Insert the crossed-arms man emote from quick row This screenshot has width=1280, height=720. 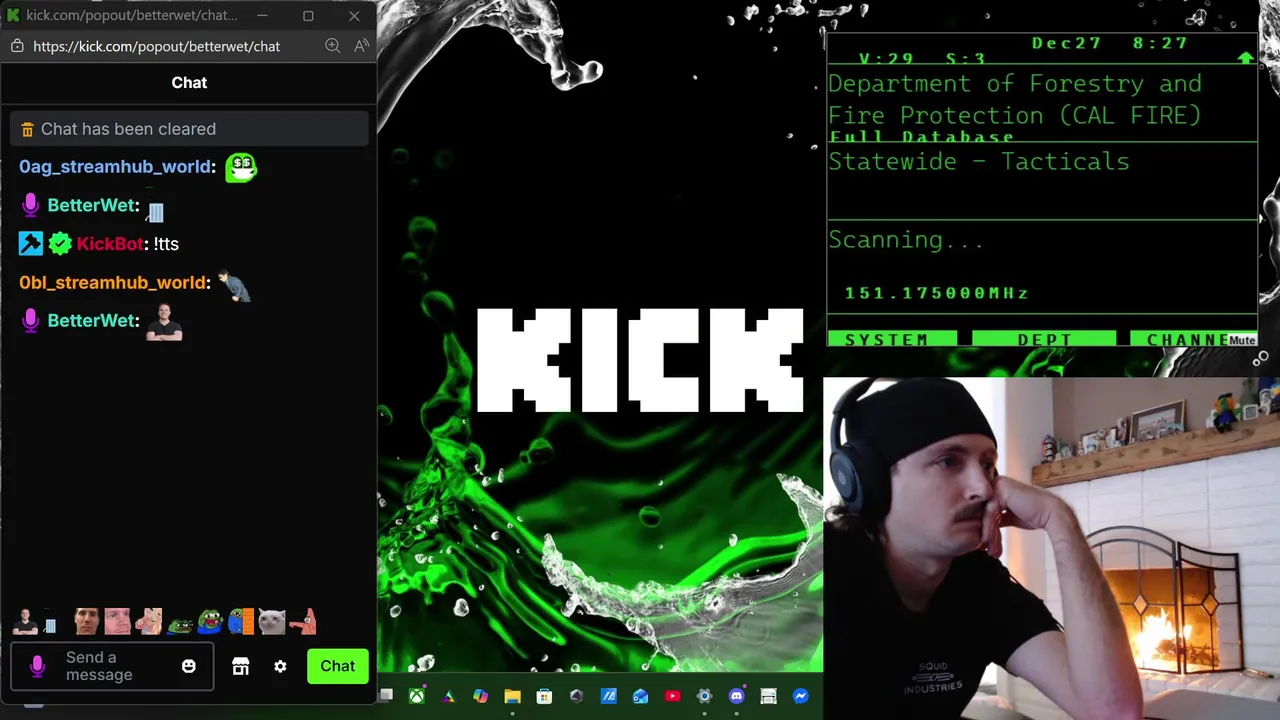(26, 622)
